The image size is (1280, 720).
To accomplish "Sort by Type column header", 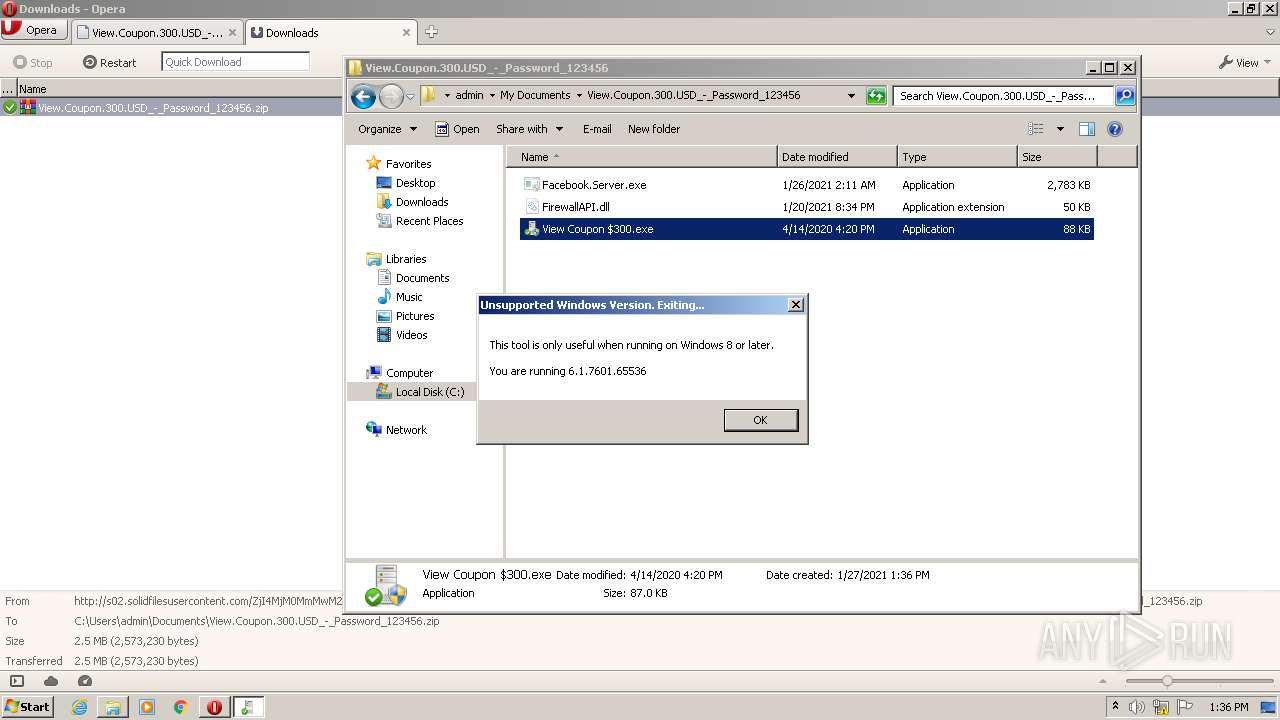I will click(x=957, y=157).
